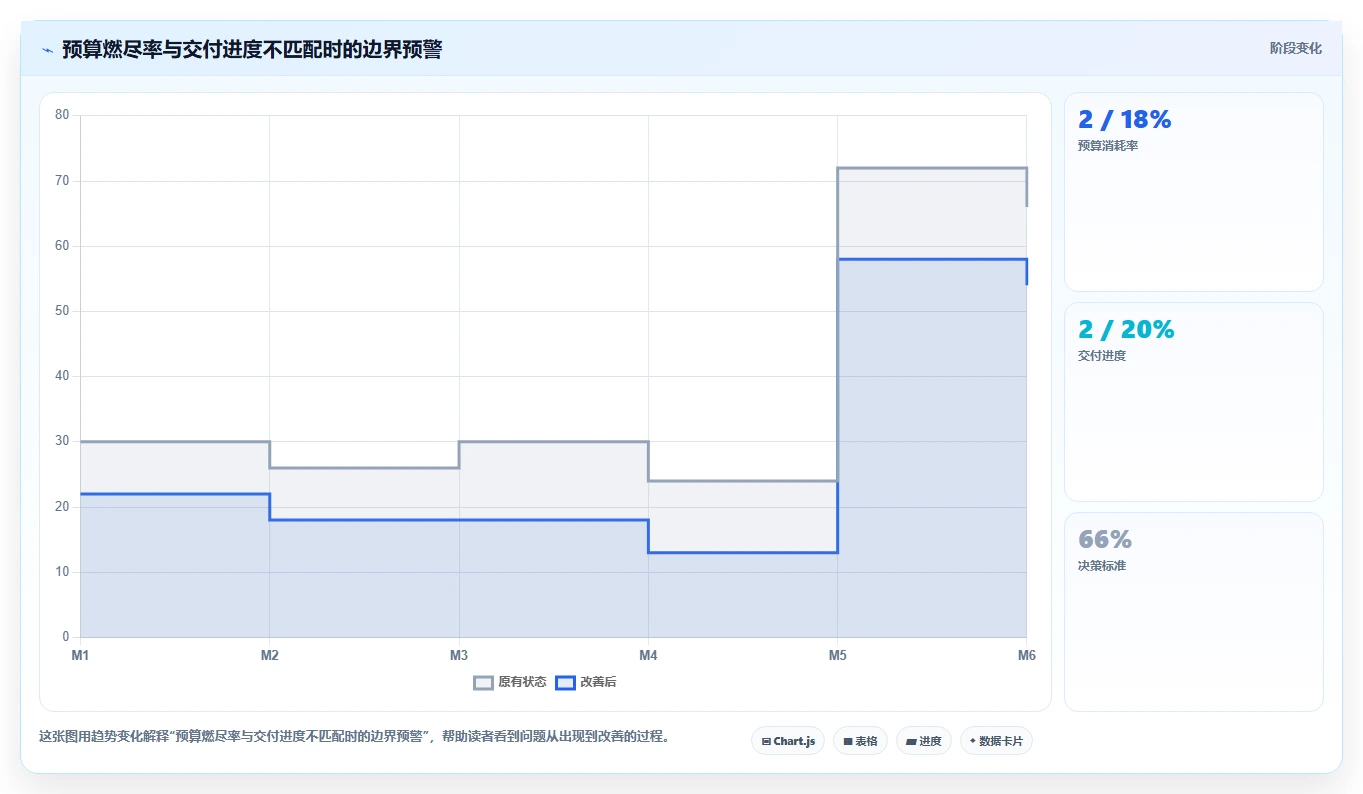The width and height of the screenshot is (1363, 794).
Task: Select the 数据卡片 chip
Action: [996, 741]
